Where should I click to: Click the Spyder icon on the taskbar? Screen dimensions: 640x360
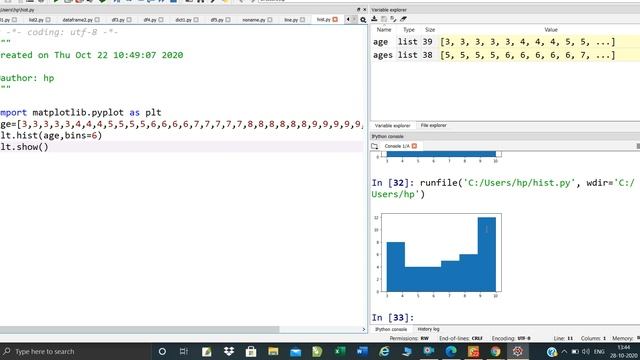click(x=518, y=351)
